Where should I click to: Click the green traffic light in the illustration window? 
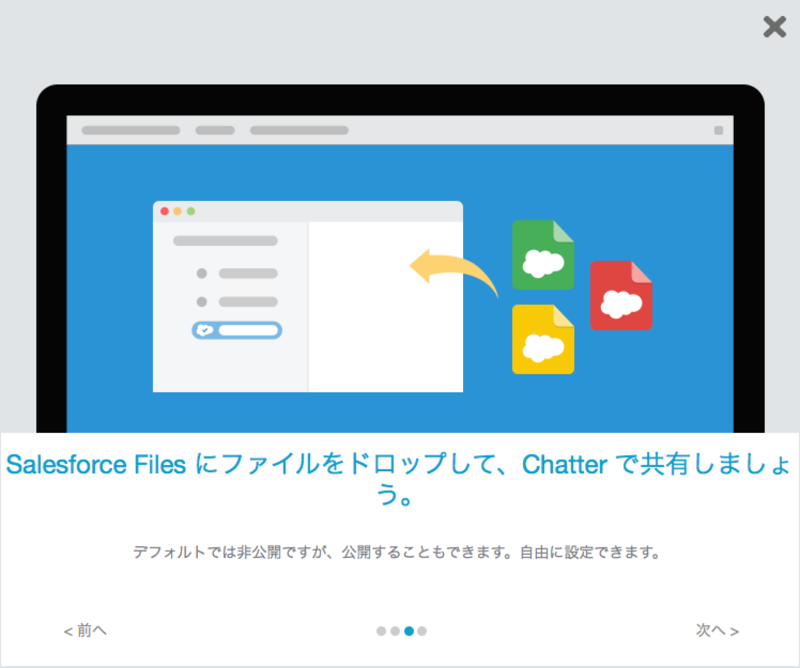tap(190, 211)
